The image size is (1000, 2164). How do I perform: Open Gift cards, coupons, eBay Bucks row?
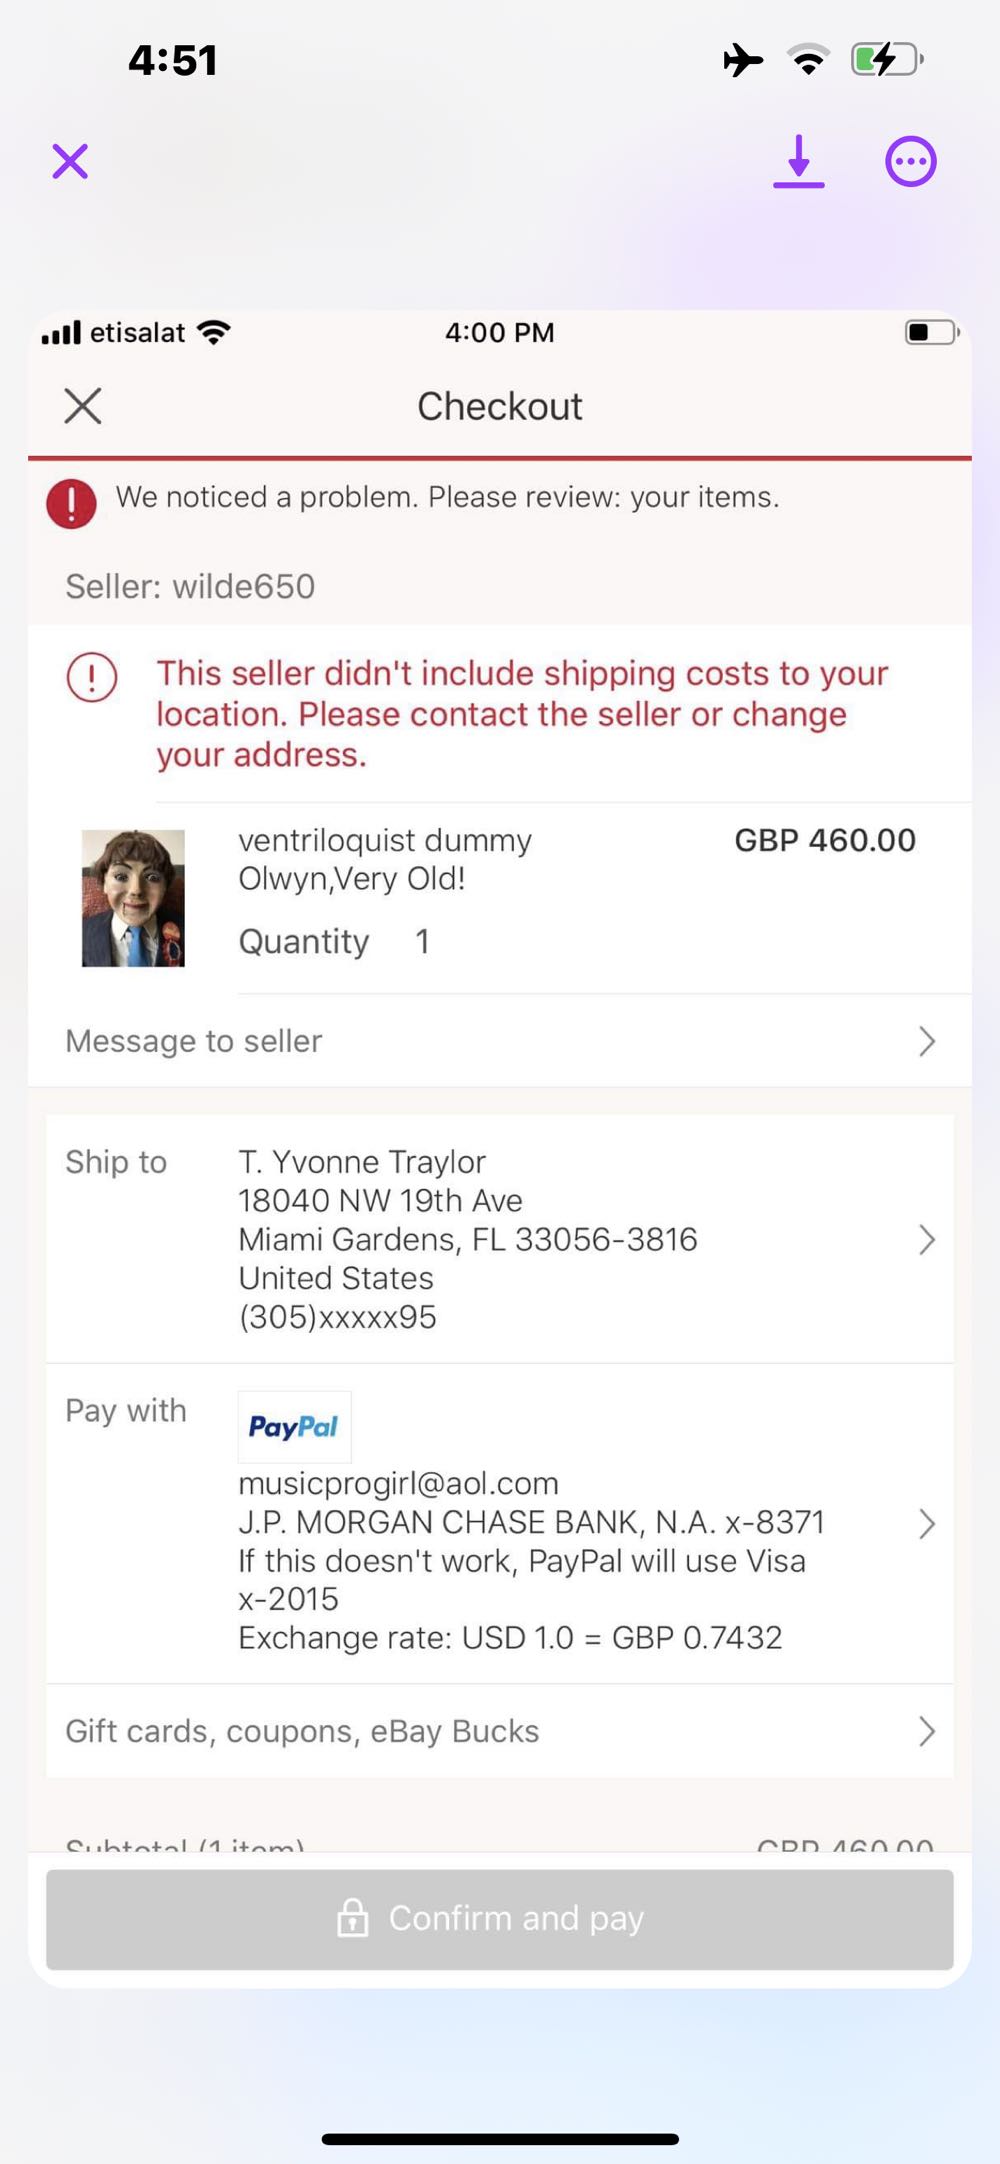point(302,1732)
